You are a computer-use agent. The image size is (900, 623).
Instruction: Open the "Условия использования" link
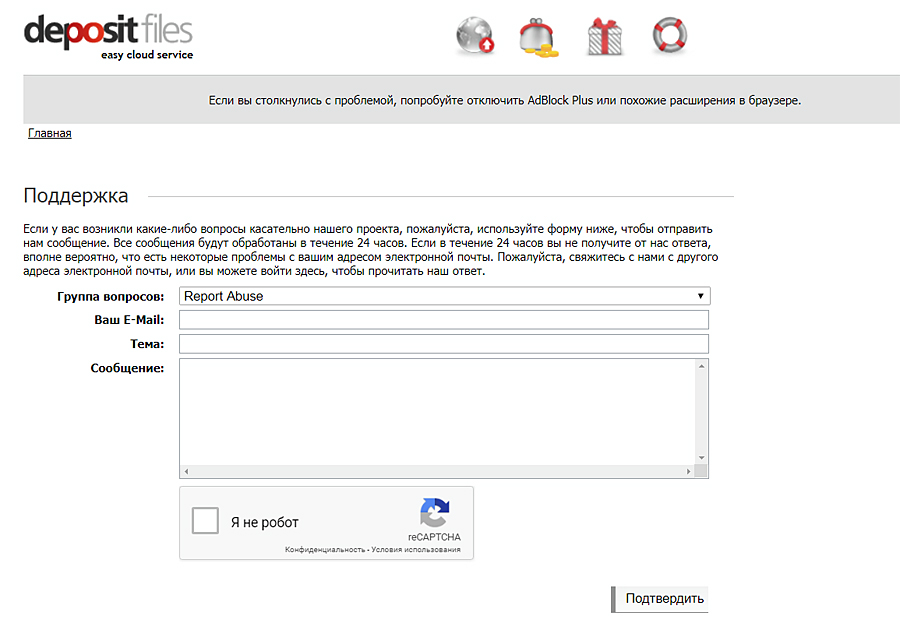[x=415, y=550]
